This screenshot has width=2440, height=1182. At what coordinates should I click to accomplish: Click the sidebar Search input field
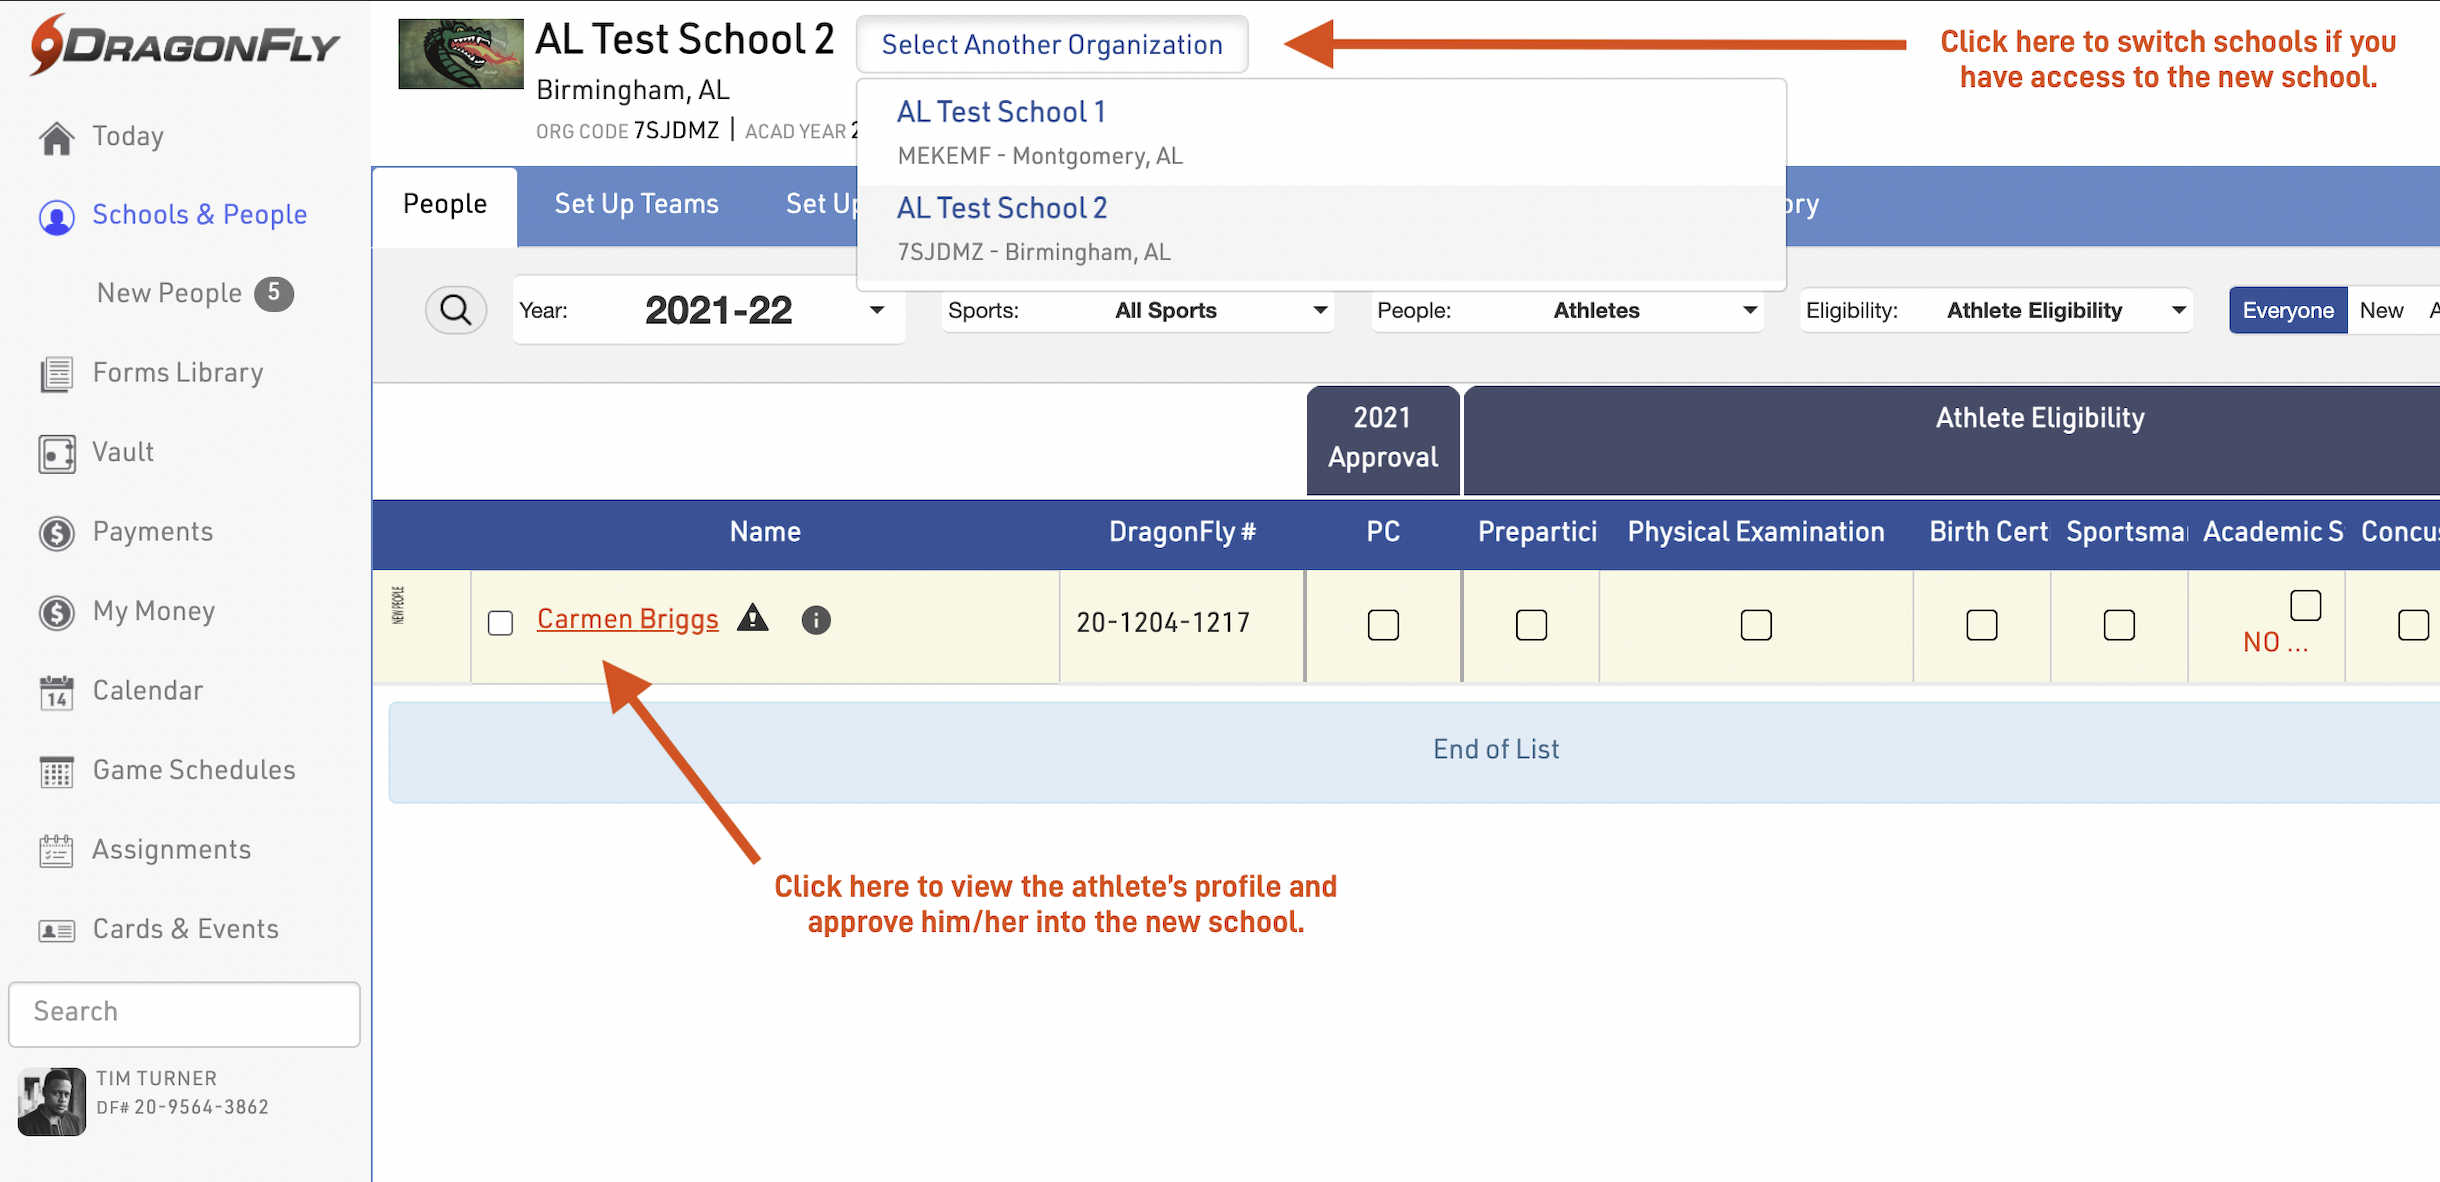184,1012
